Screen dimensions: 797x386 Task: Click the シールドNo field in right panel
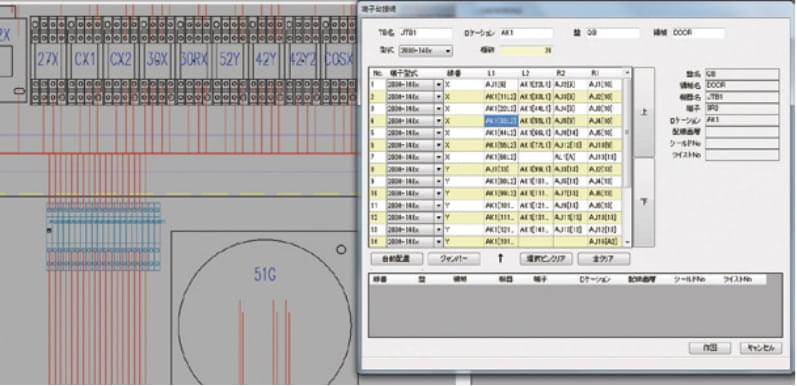[742, 143]
